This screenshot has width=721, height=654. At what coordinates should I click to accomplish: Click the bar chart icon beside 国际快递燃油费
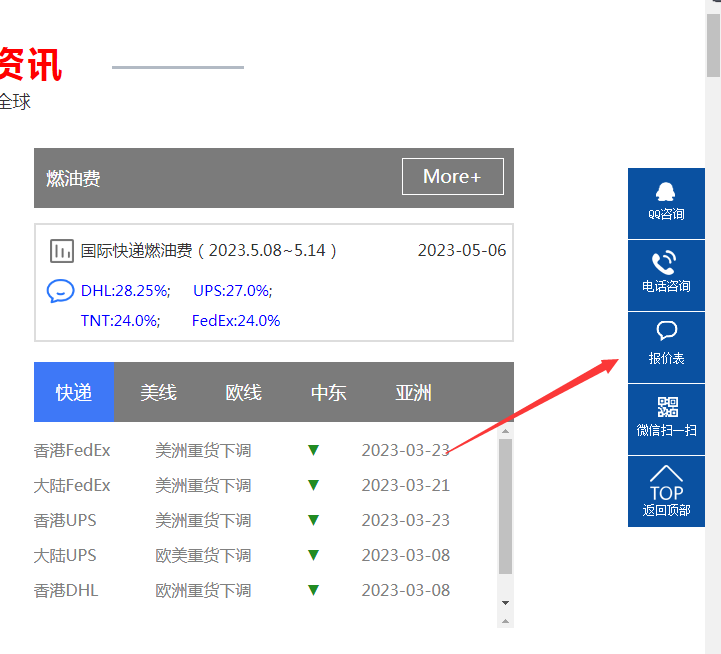coord(62,251)
